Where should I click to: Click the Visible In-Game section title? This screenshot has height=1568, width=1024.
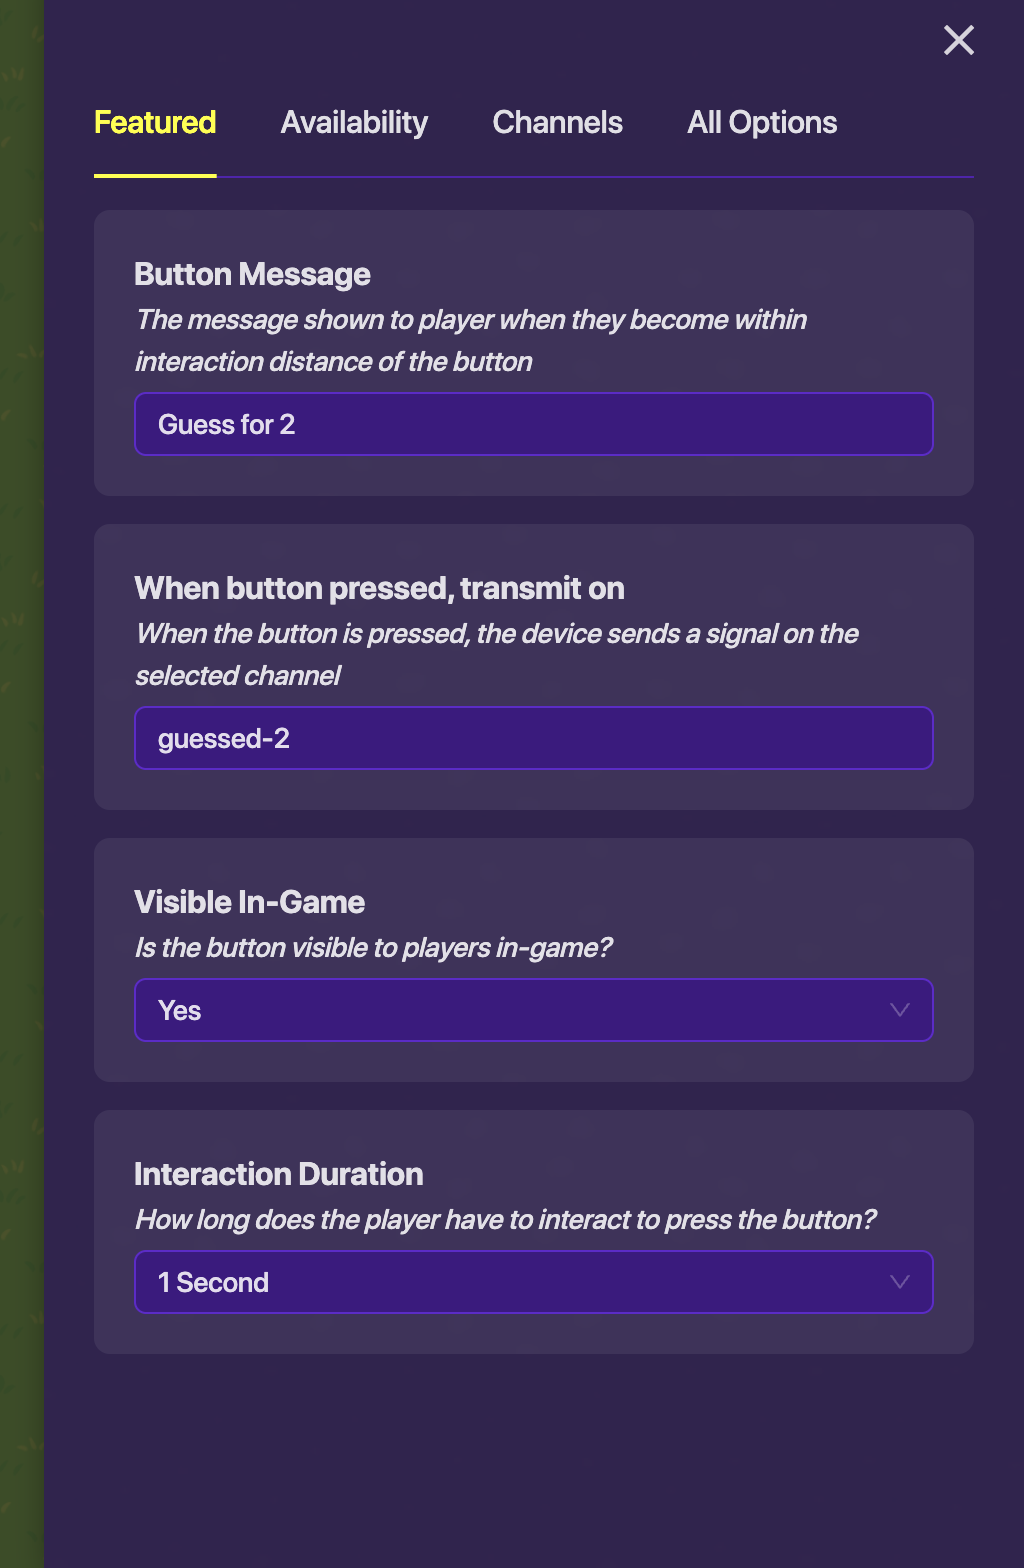[249, 902]
